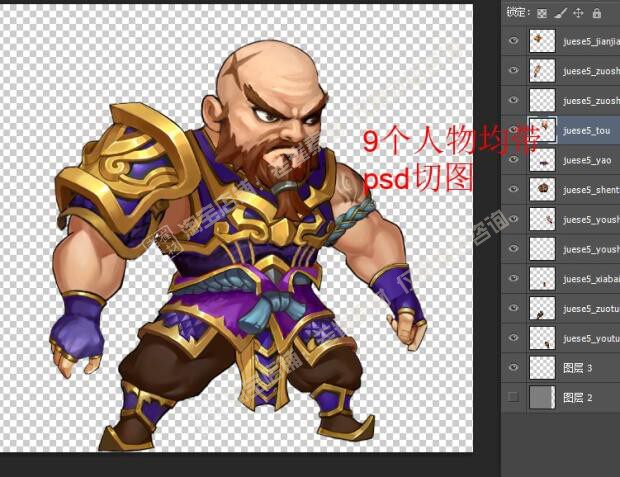Select the layer name 图层 2

tap(578, 398)
